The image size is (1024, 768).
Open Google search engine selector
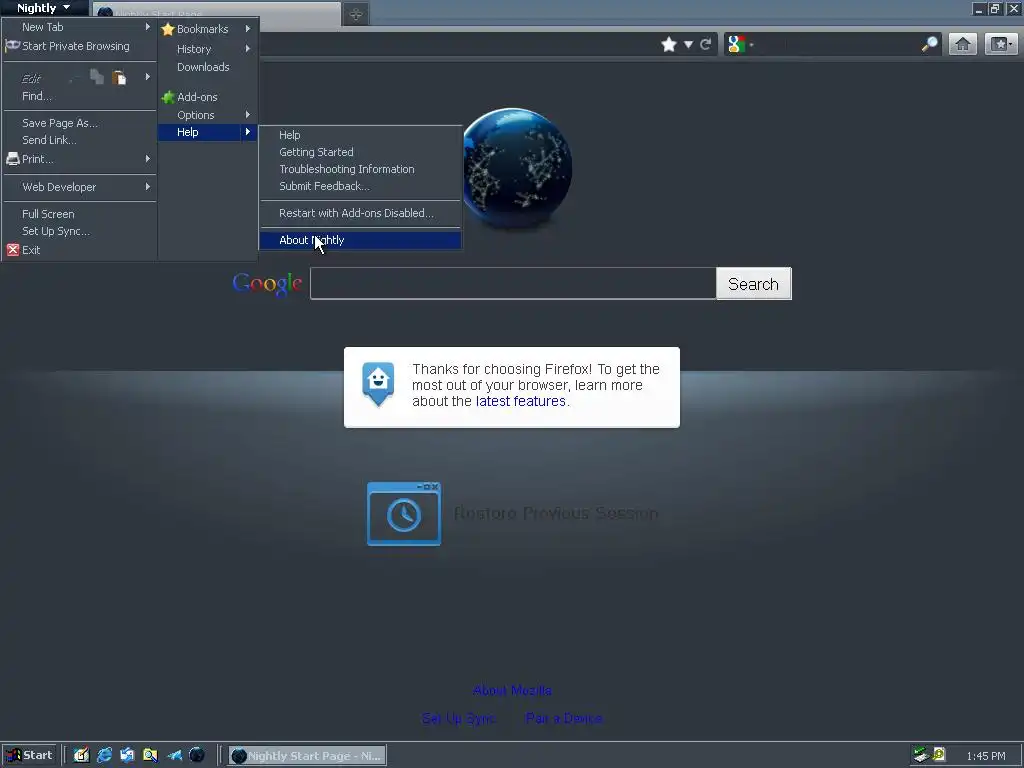click(x=741, y=44)
